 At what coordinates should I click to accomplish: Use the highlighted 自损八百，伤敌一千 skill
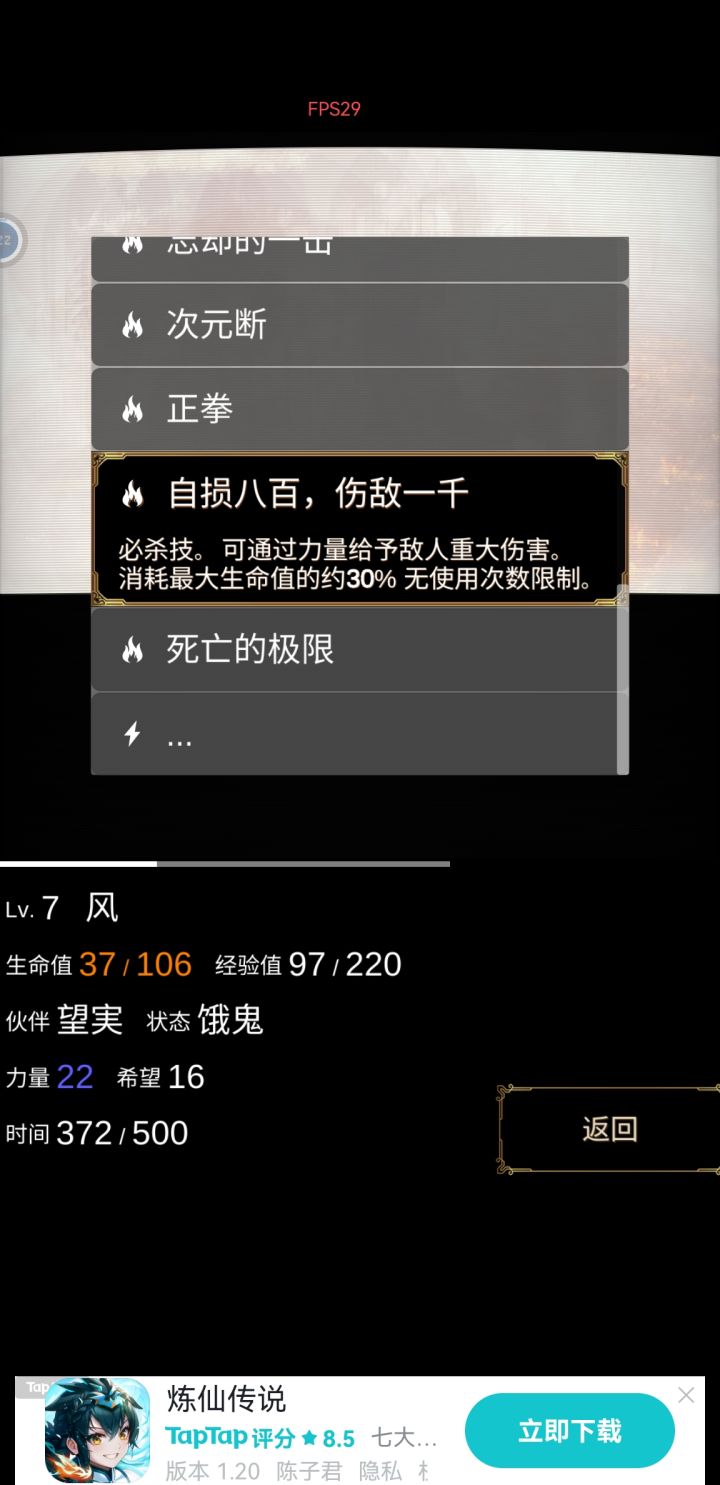click(360, 529)
